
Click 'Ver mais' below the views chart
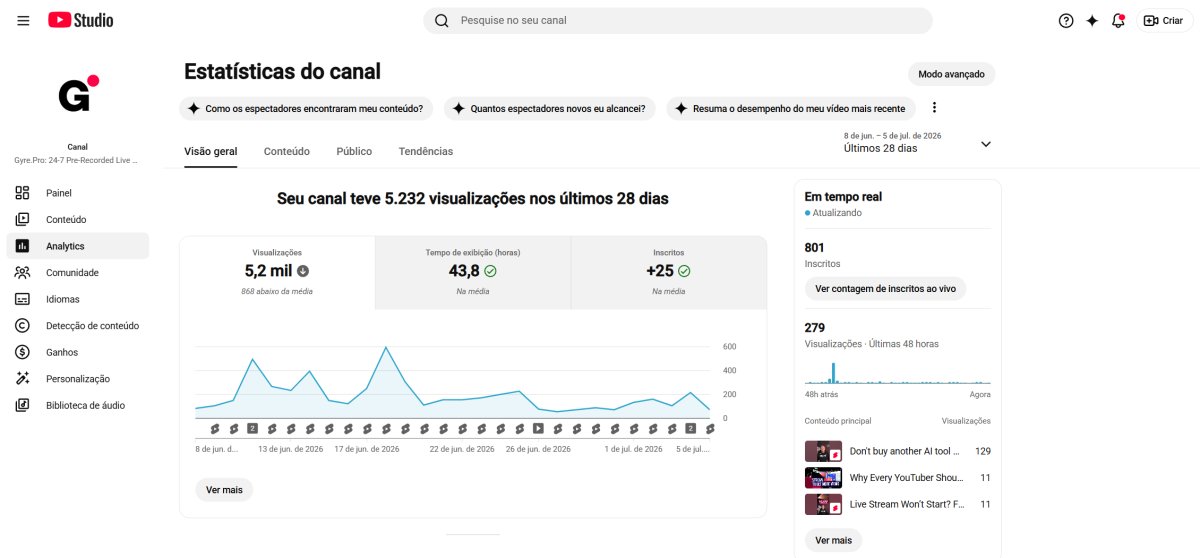[x=224, y=490]
